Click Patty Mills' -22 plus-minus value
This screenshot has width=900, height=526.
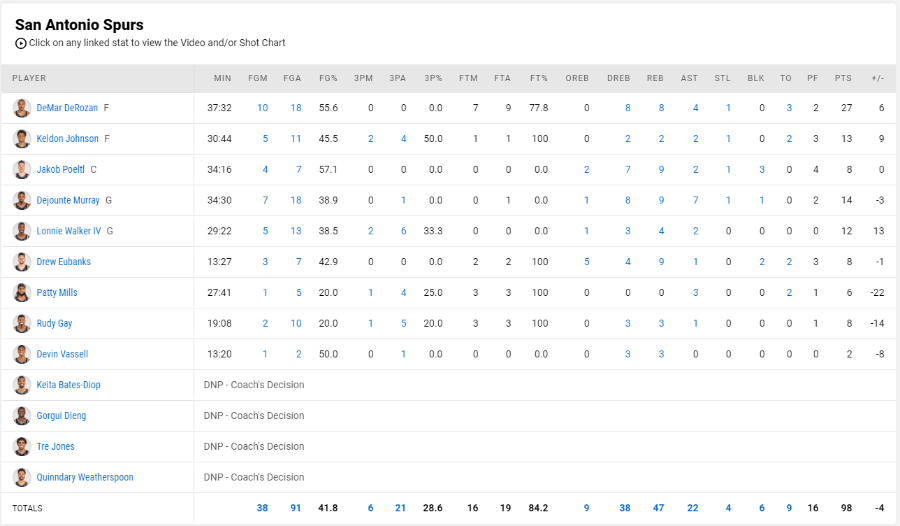tap(877, 292)
